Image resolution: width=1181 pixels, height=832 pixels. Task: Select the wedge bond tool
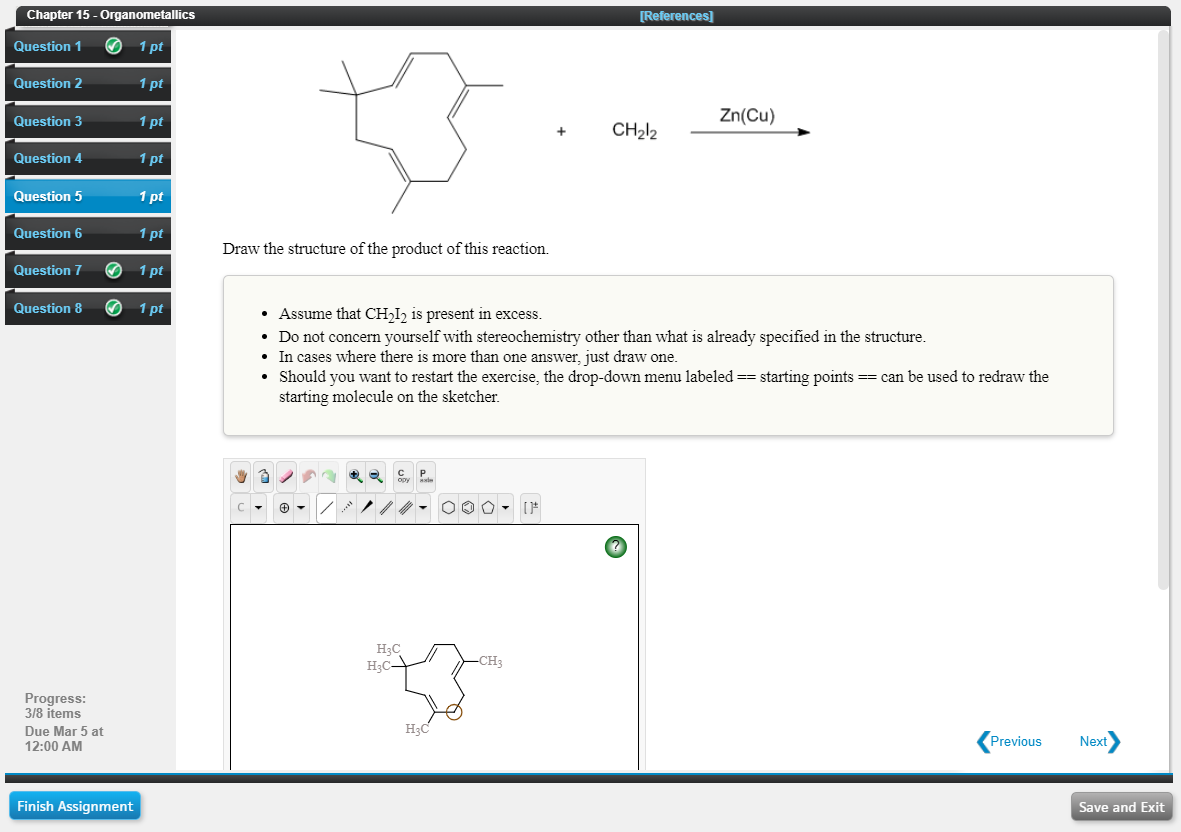368,507
